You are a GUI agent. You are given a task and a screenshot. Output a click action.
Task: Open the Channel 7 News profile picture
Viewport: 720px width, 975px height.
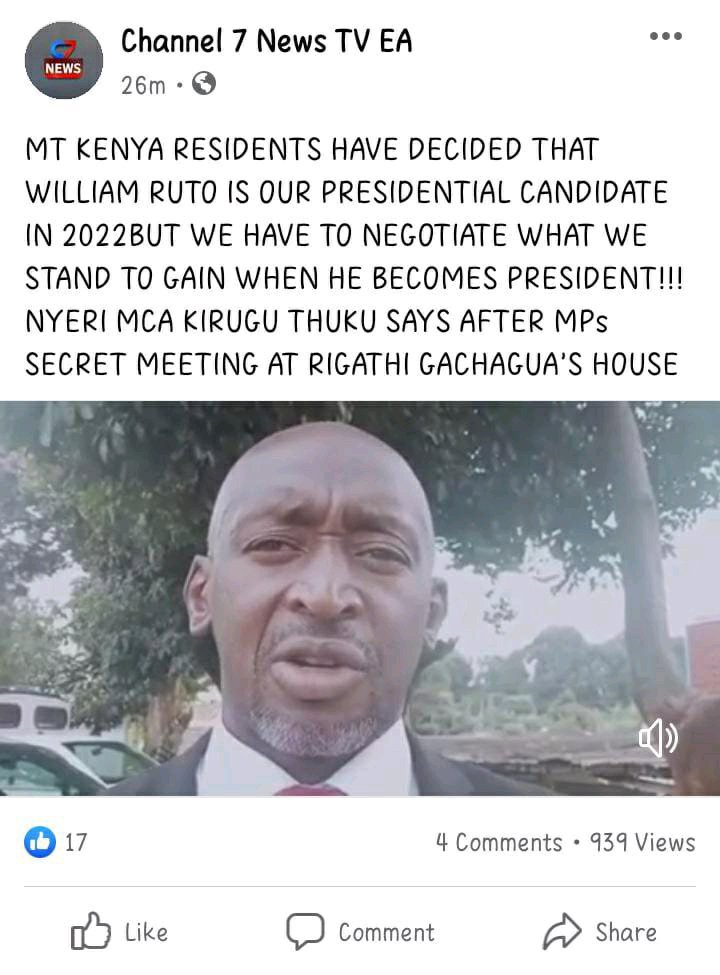(63, 60)
